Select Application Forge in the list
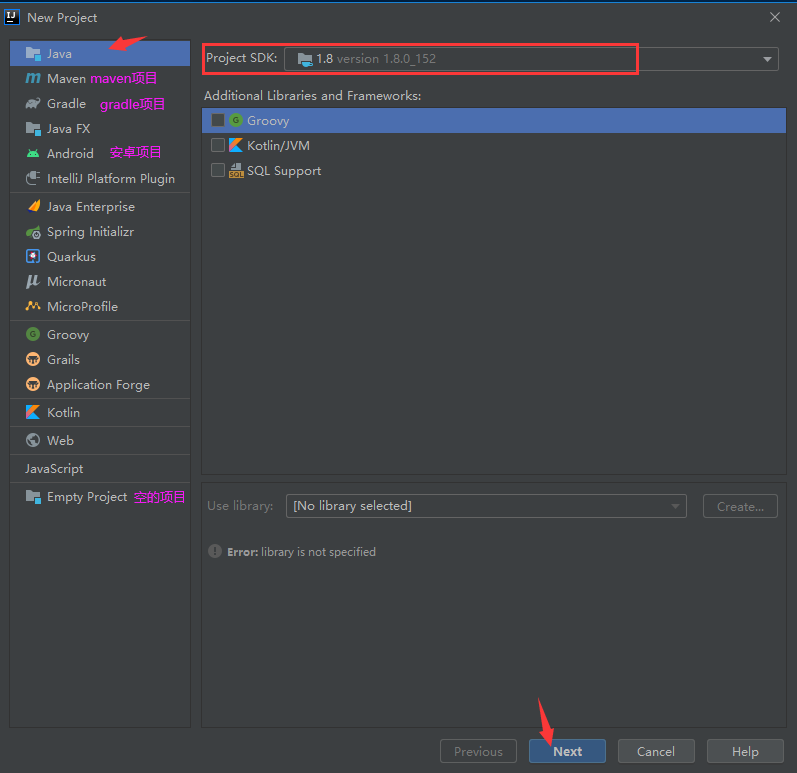This screenshot has width=797, height=773. pyautogui.click(x=100, y=384)
